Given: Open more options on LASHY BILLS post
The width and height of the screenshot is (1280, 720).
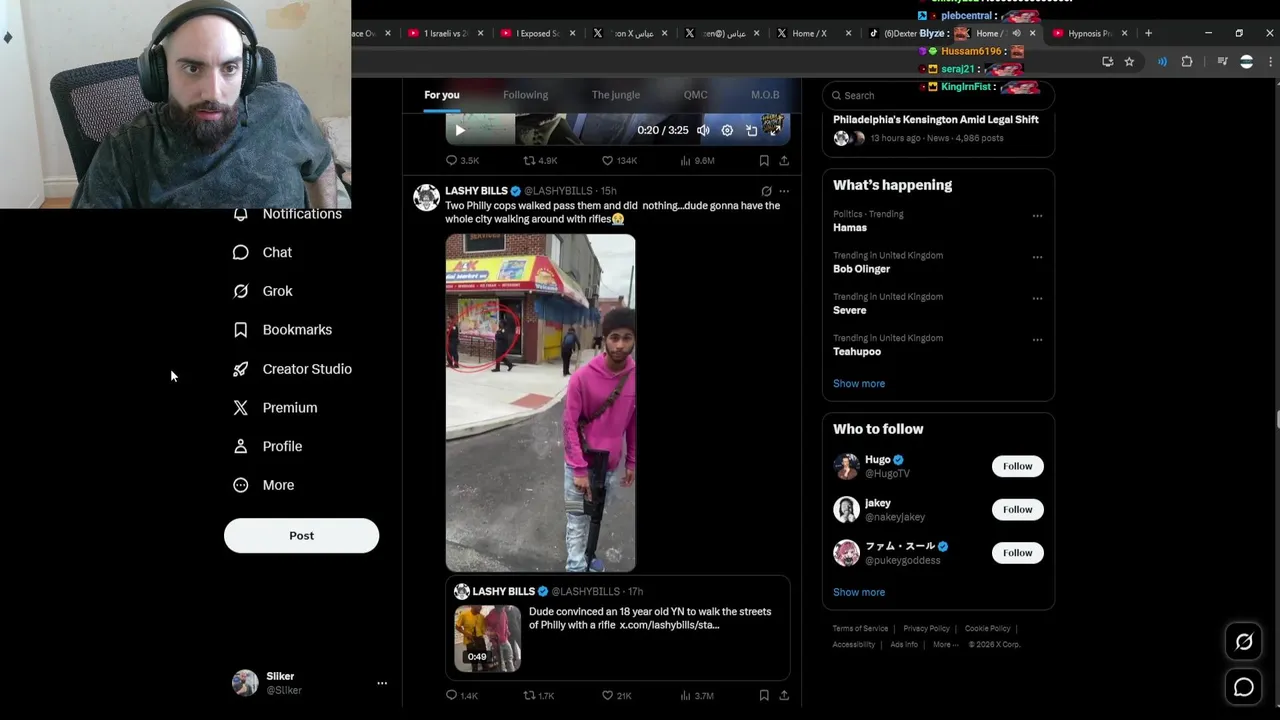Looking at the screenshot, I should click(x=784, y=191).
